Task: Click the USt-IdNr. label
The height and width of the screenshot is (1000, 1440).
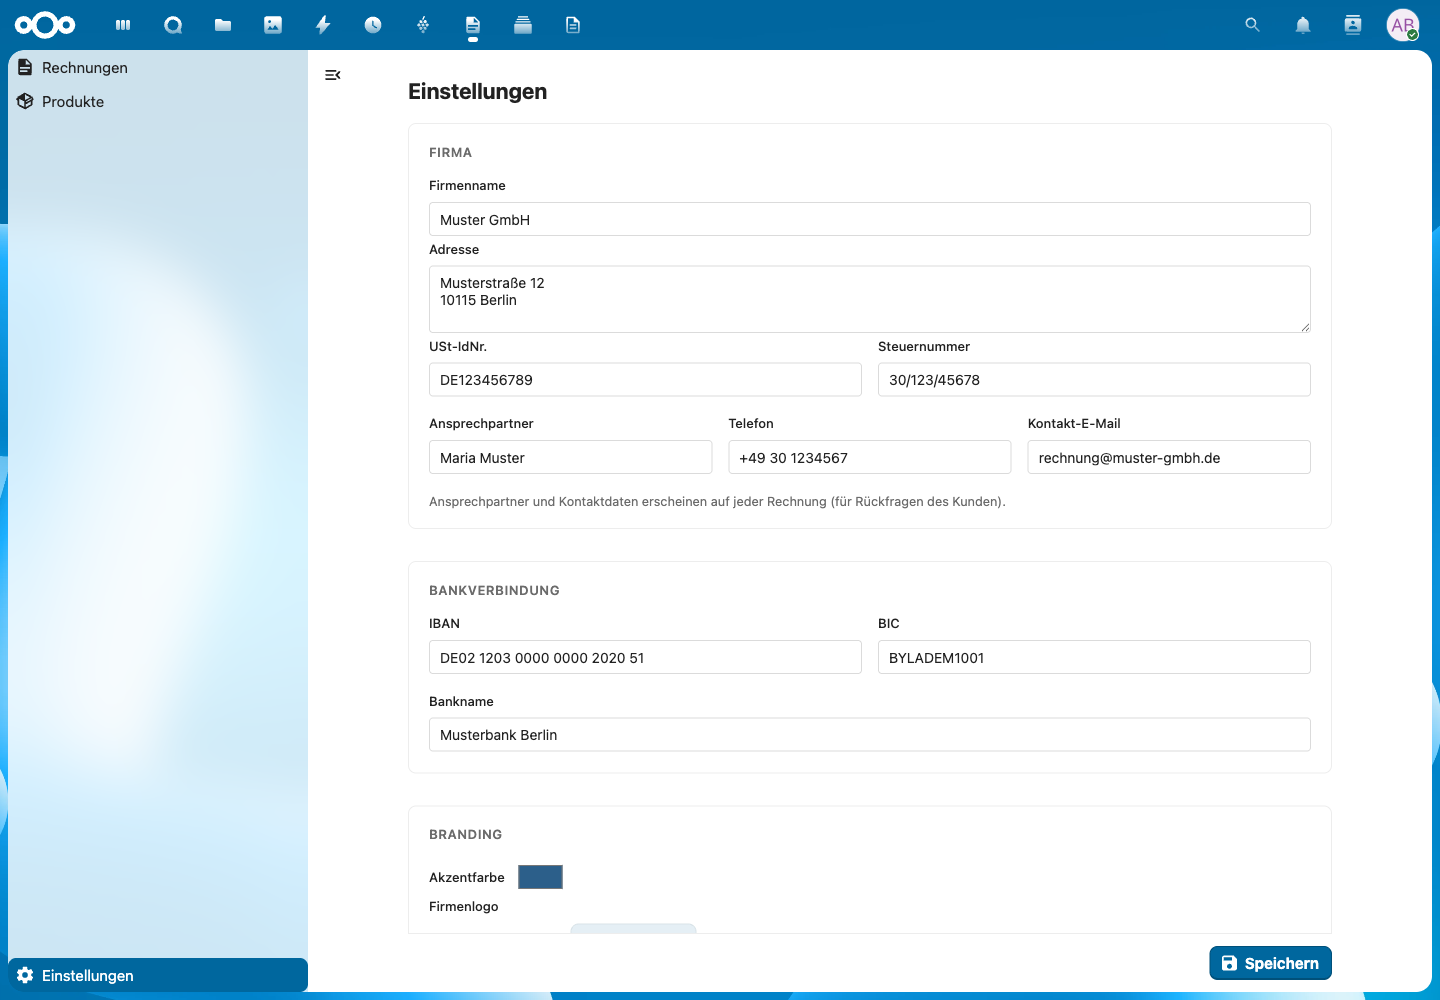Action: (458, 347)
